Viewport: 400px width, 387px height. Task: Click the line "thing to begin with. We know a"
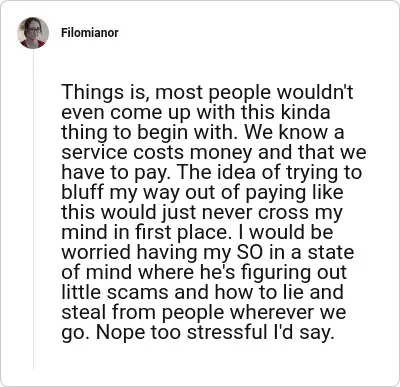(203, 132)
